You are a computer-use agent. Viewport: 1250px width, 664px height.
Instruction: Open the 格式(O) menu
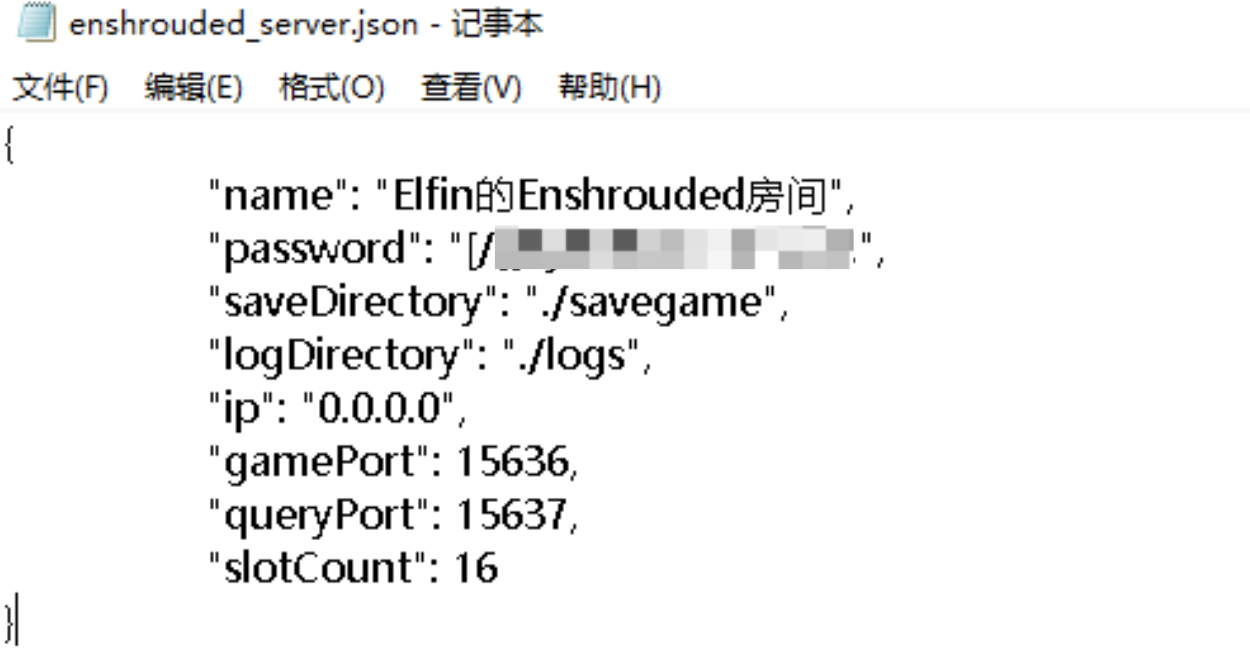(331, 88)
